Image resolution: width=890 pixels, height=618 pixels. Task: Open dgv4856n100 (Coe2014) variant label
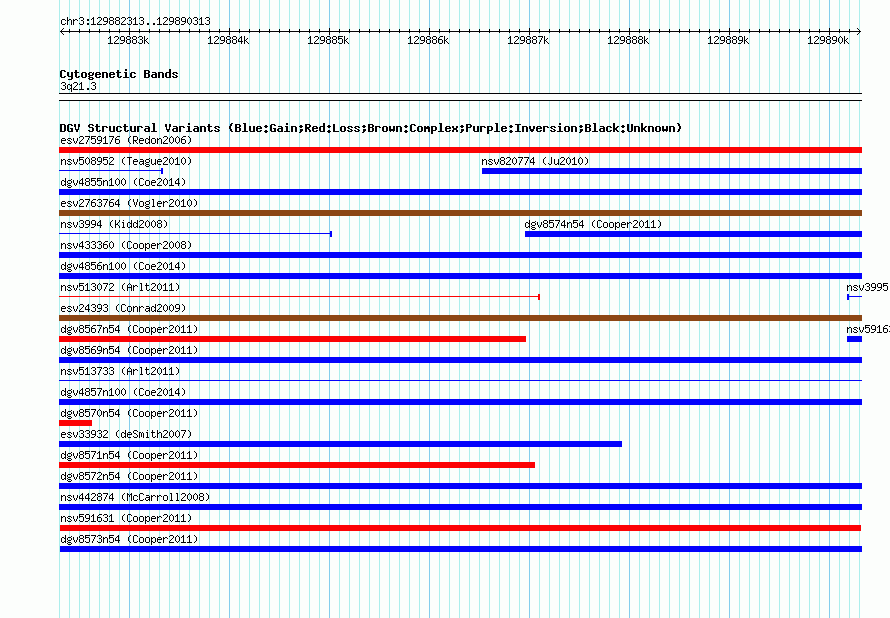123,266
